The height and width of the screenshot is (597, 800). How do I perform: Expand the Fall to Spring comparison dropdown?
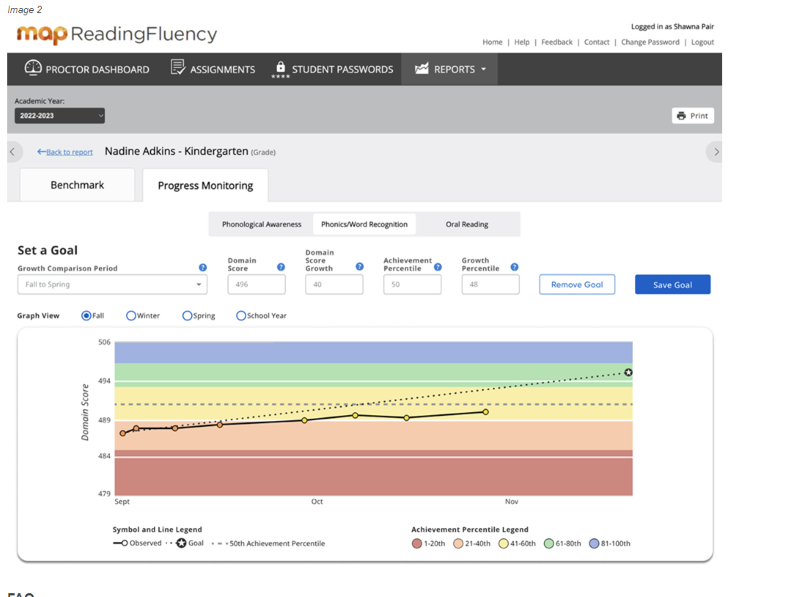click(112, 285)
